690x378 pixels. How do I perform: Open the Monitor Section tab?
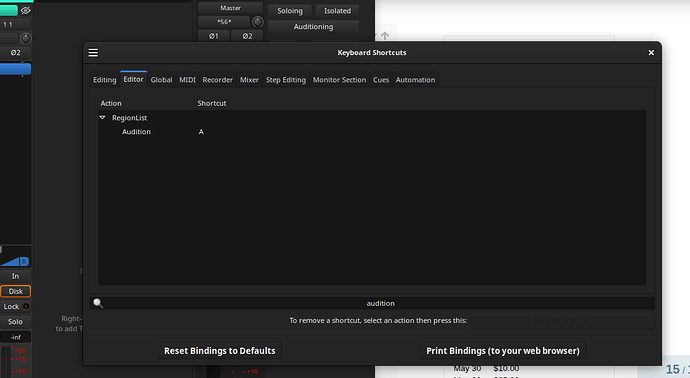pyautogui.click(x=339, y=80)
